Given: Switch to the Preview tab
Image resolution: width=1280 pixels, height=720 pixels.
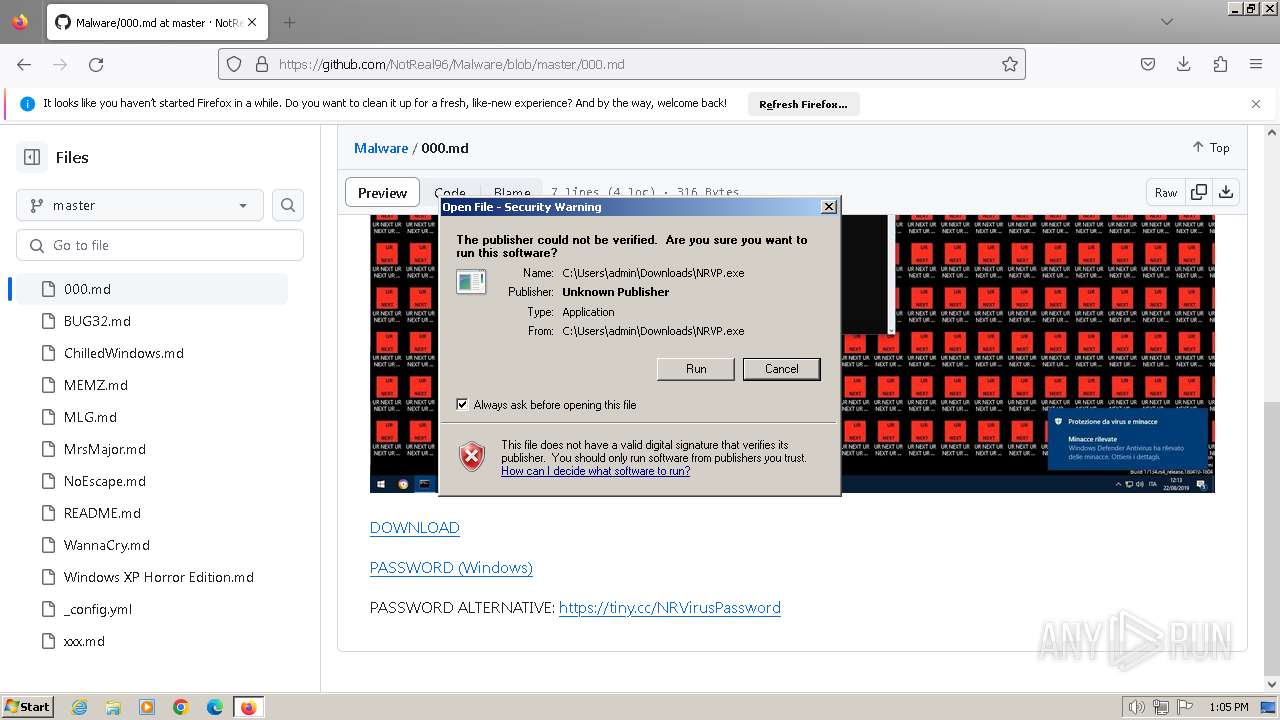Looking at the screenshot, I should pos(382,193).
